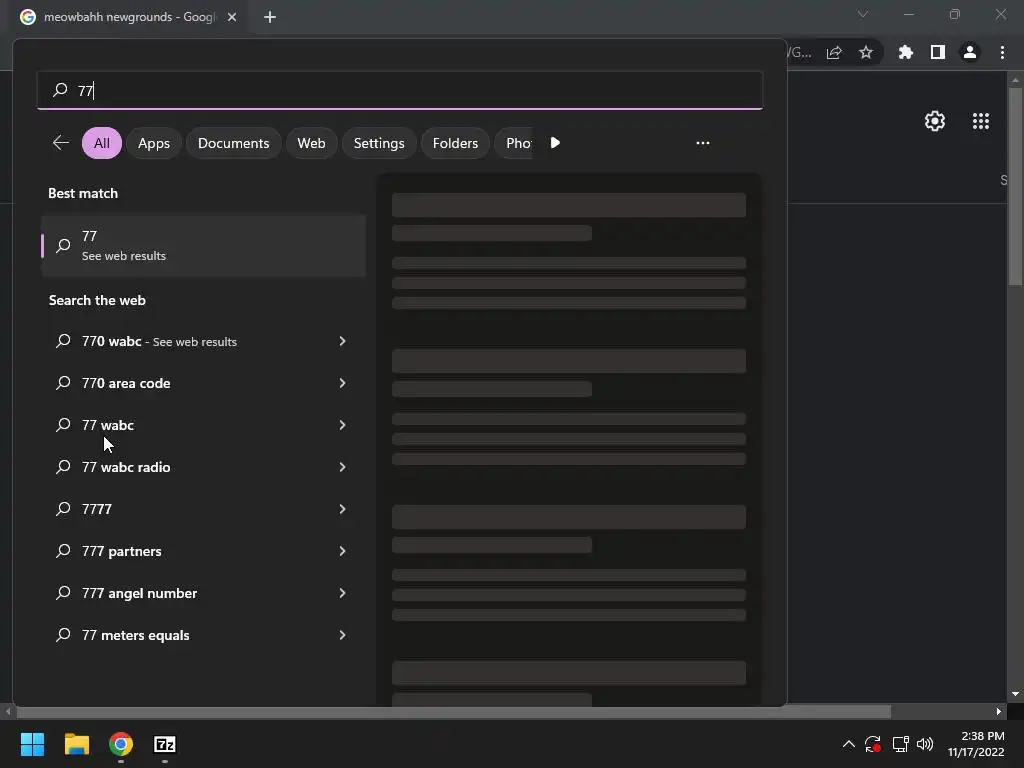
Task: Show hidden icons in the system tray
Action: click(x=848, y=744)
